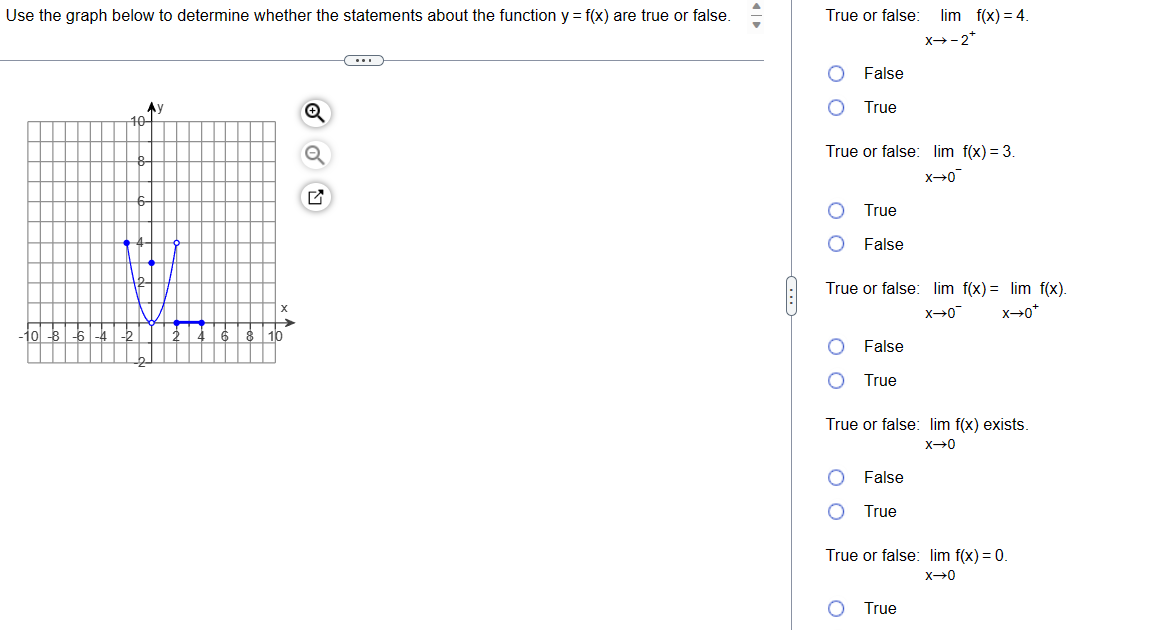This screenshot has height=639, width=1171.
Task: Click the ellipsis handle on the horizontal divider
Action: 364,60
